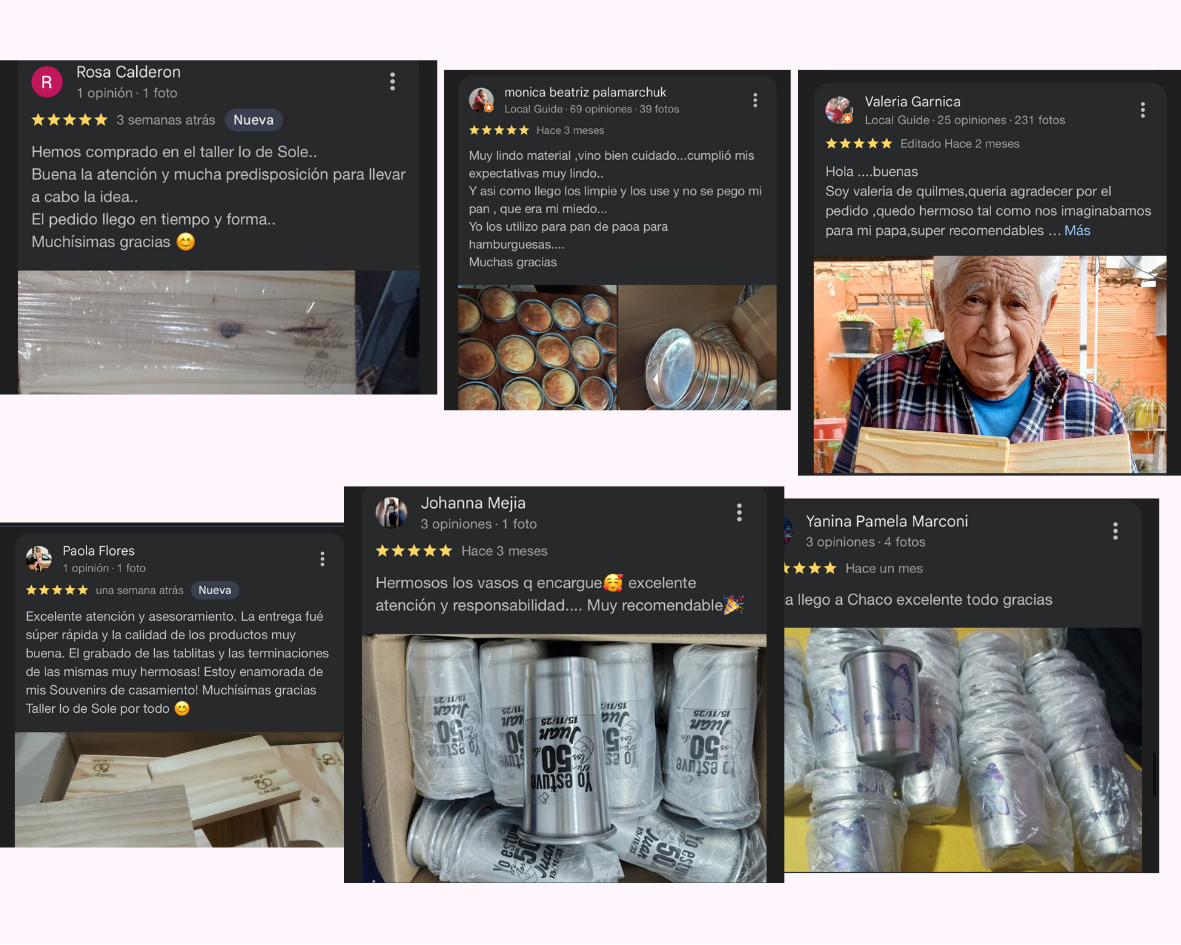
Task: Open the monica beatriz palamarchuk profile name
Action: 585,92
